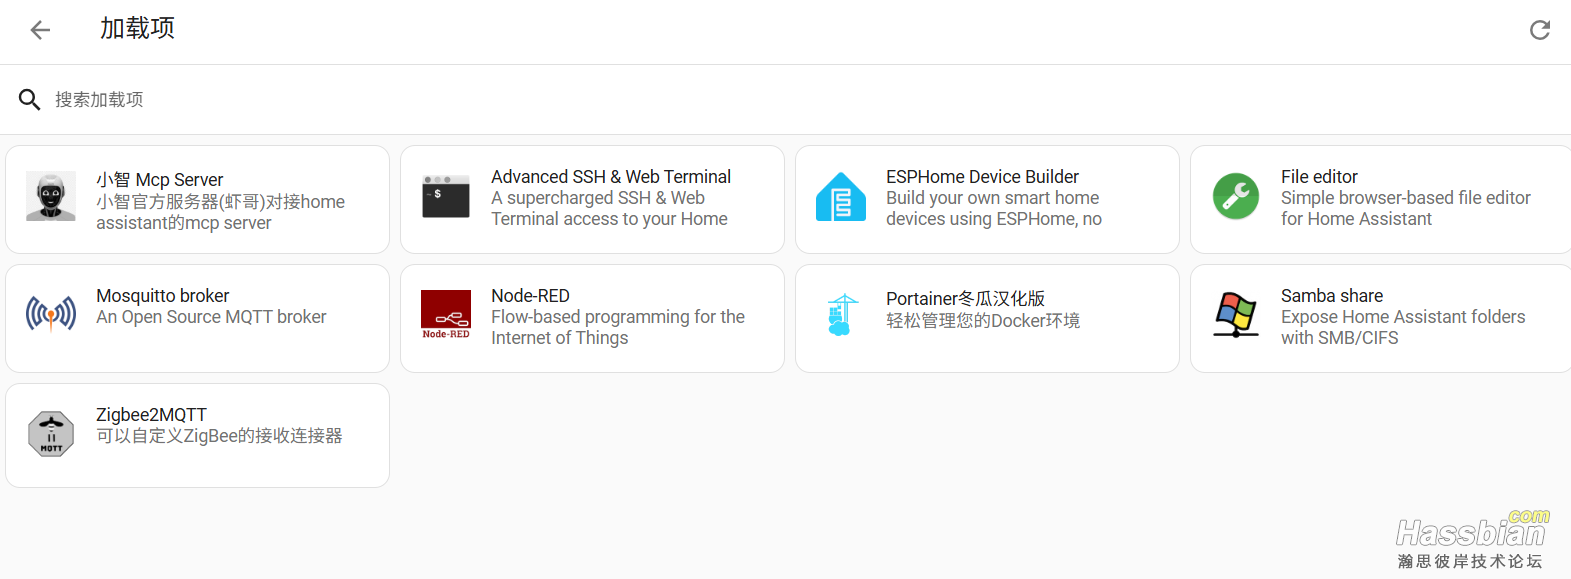
Task: Click the File editor green wrench icon
Action: (x=1236, y=196)
